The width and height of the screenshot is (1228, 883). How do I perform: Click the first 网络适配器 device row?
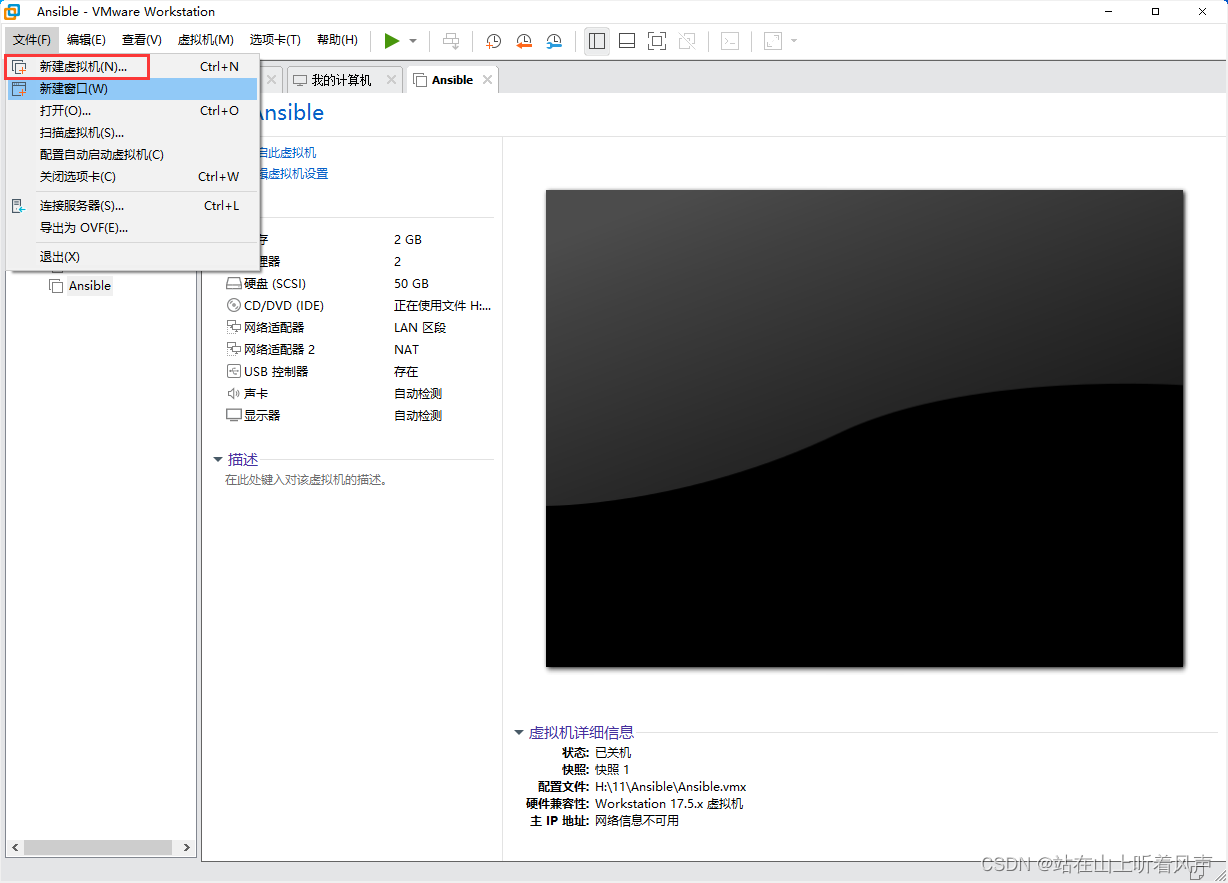(x=359, y=328)
